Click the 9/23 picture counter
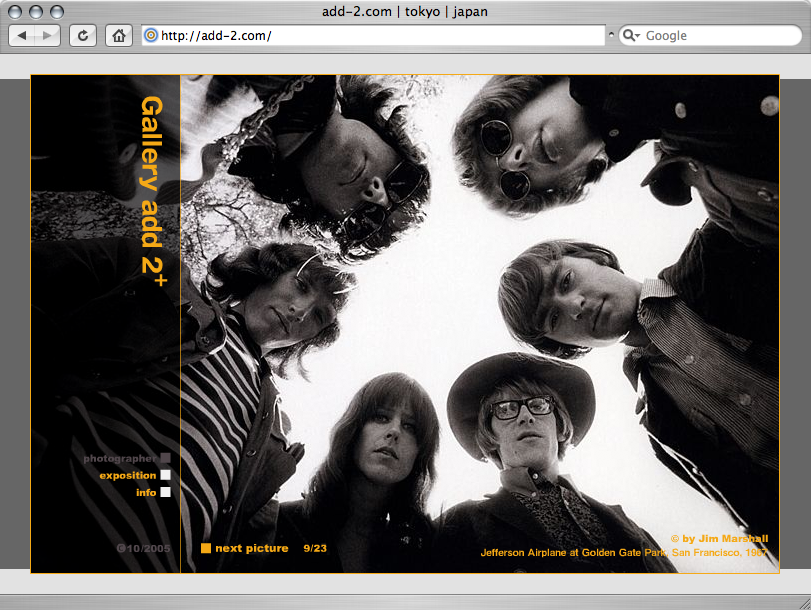Image resolution: width=811 pixels, height=610 pixels. coord(315,548)
